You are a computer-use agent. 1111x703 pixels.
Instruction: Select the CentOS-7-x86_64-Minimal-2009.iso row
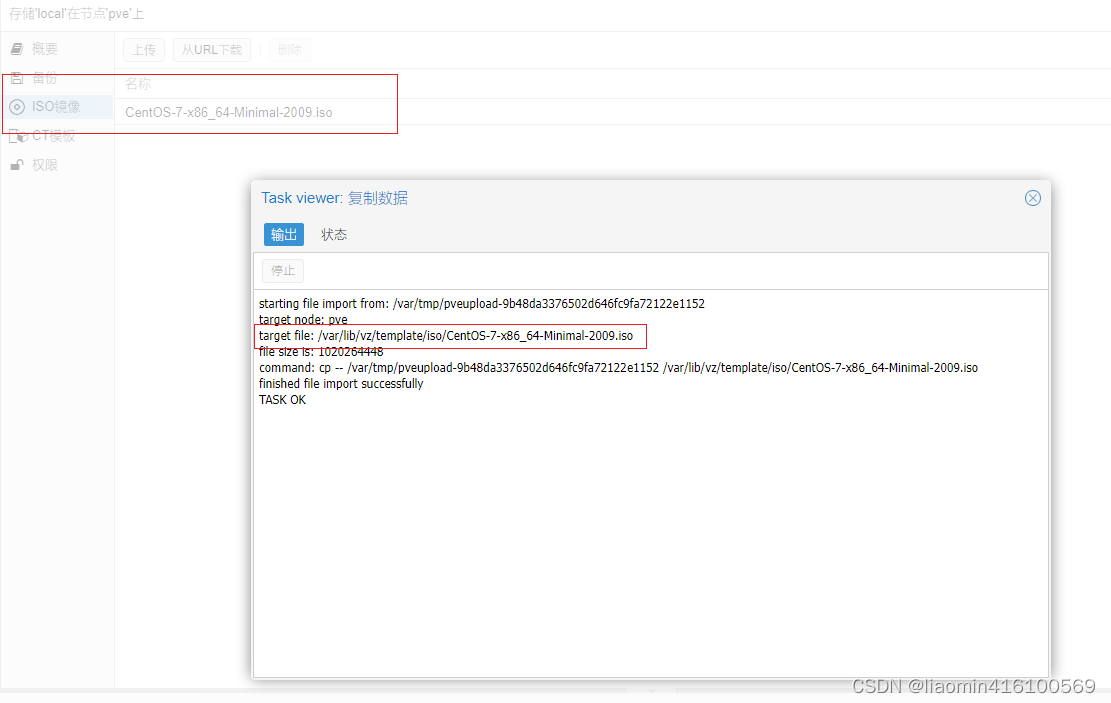pyautogui.click(x=612, y=112)
